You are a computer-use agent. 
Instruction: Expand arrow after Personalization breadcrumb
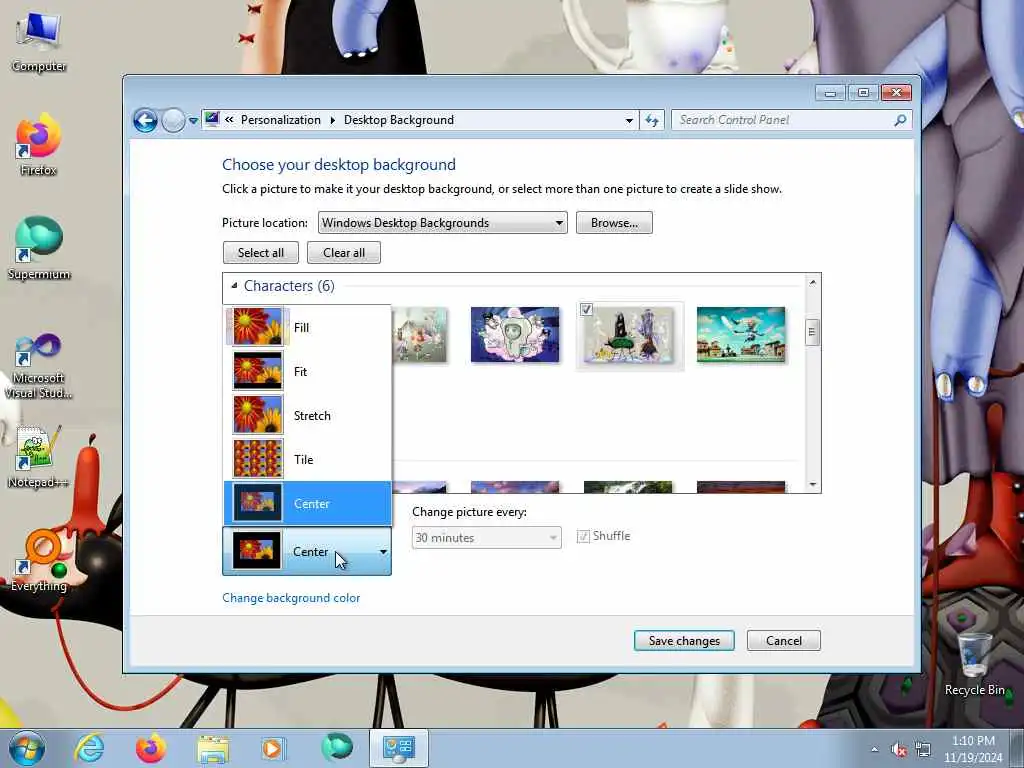(332, 120)
